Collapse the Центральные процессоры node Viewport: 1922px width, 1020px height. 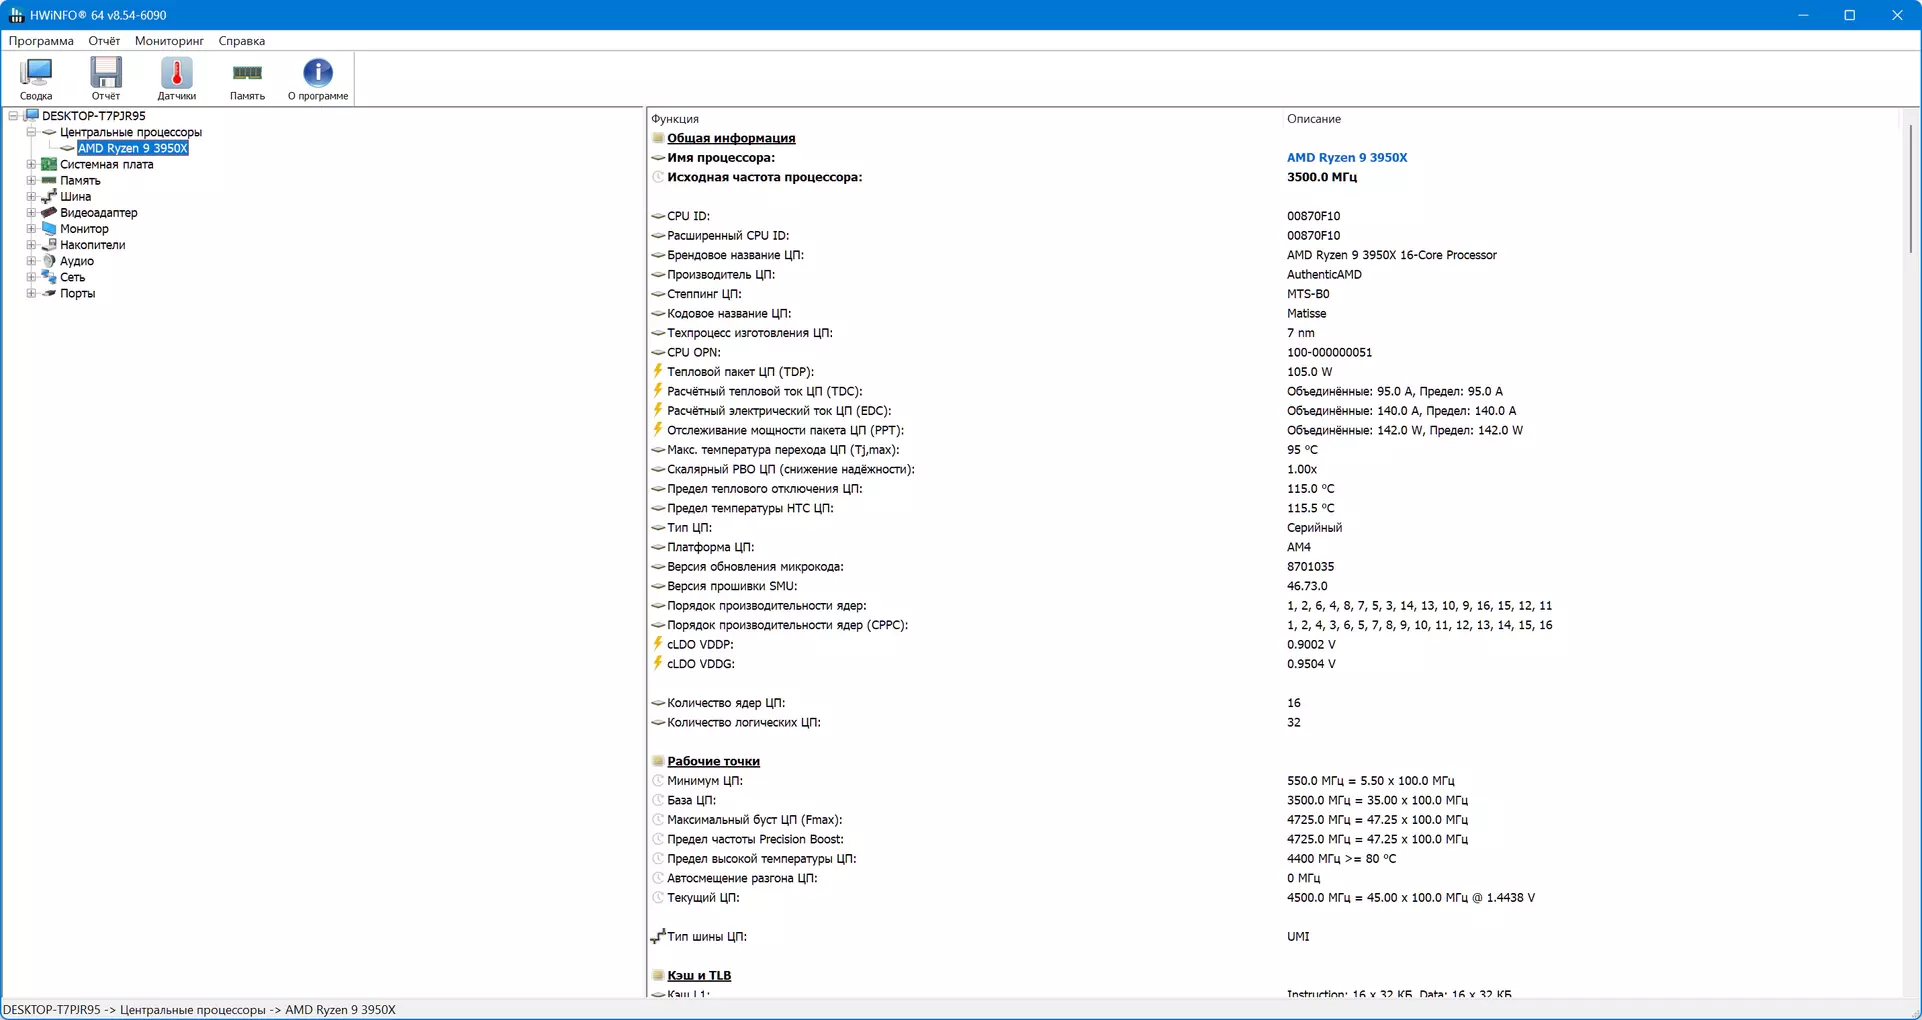[x=31, y=132]
